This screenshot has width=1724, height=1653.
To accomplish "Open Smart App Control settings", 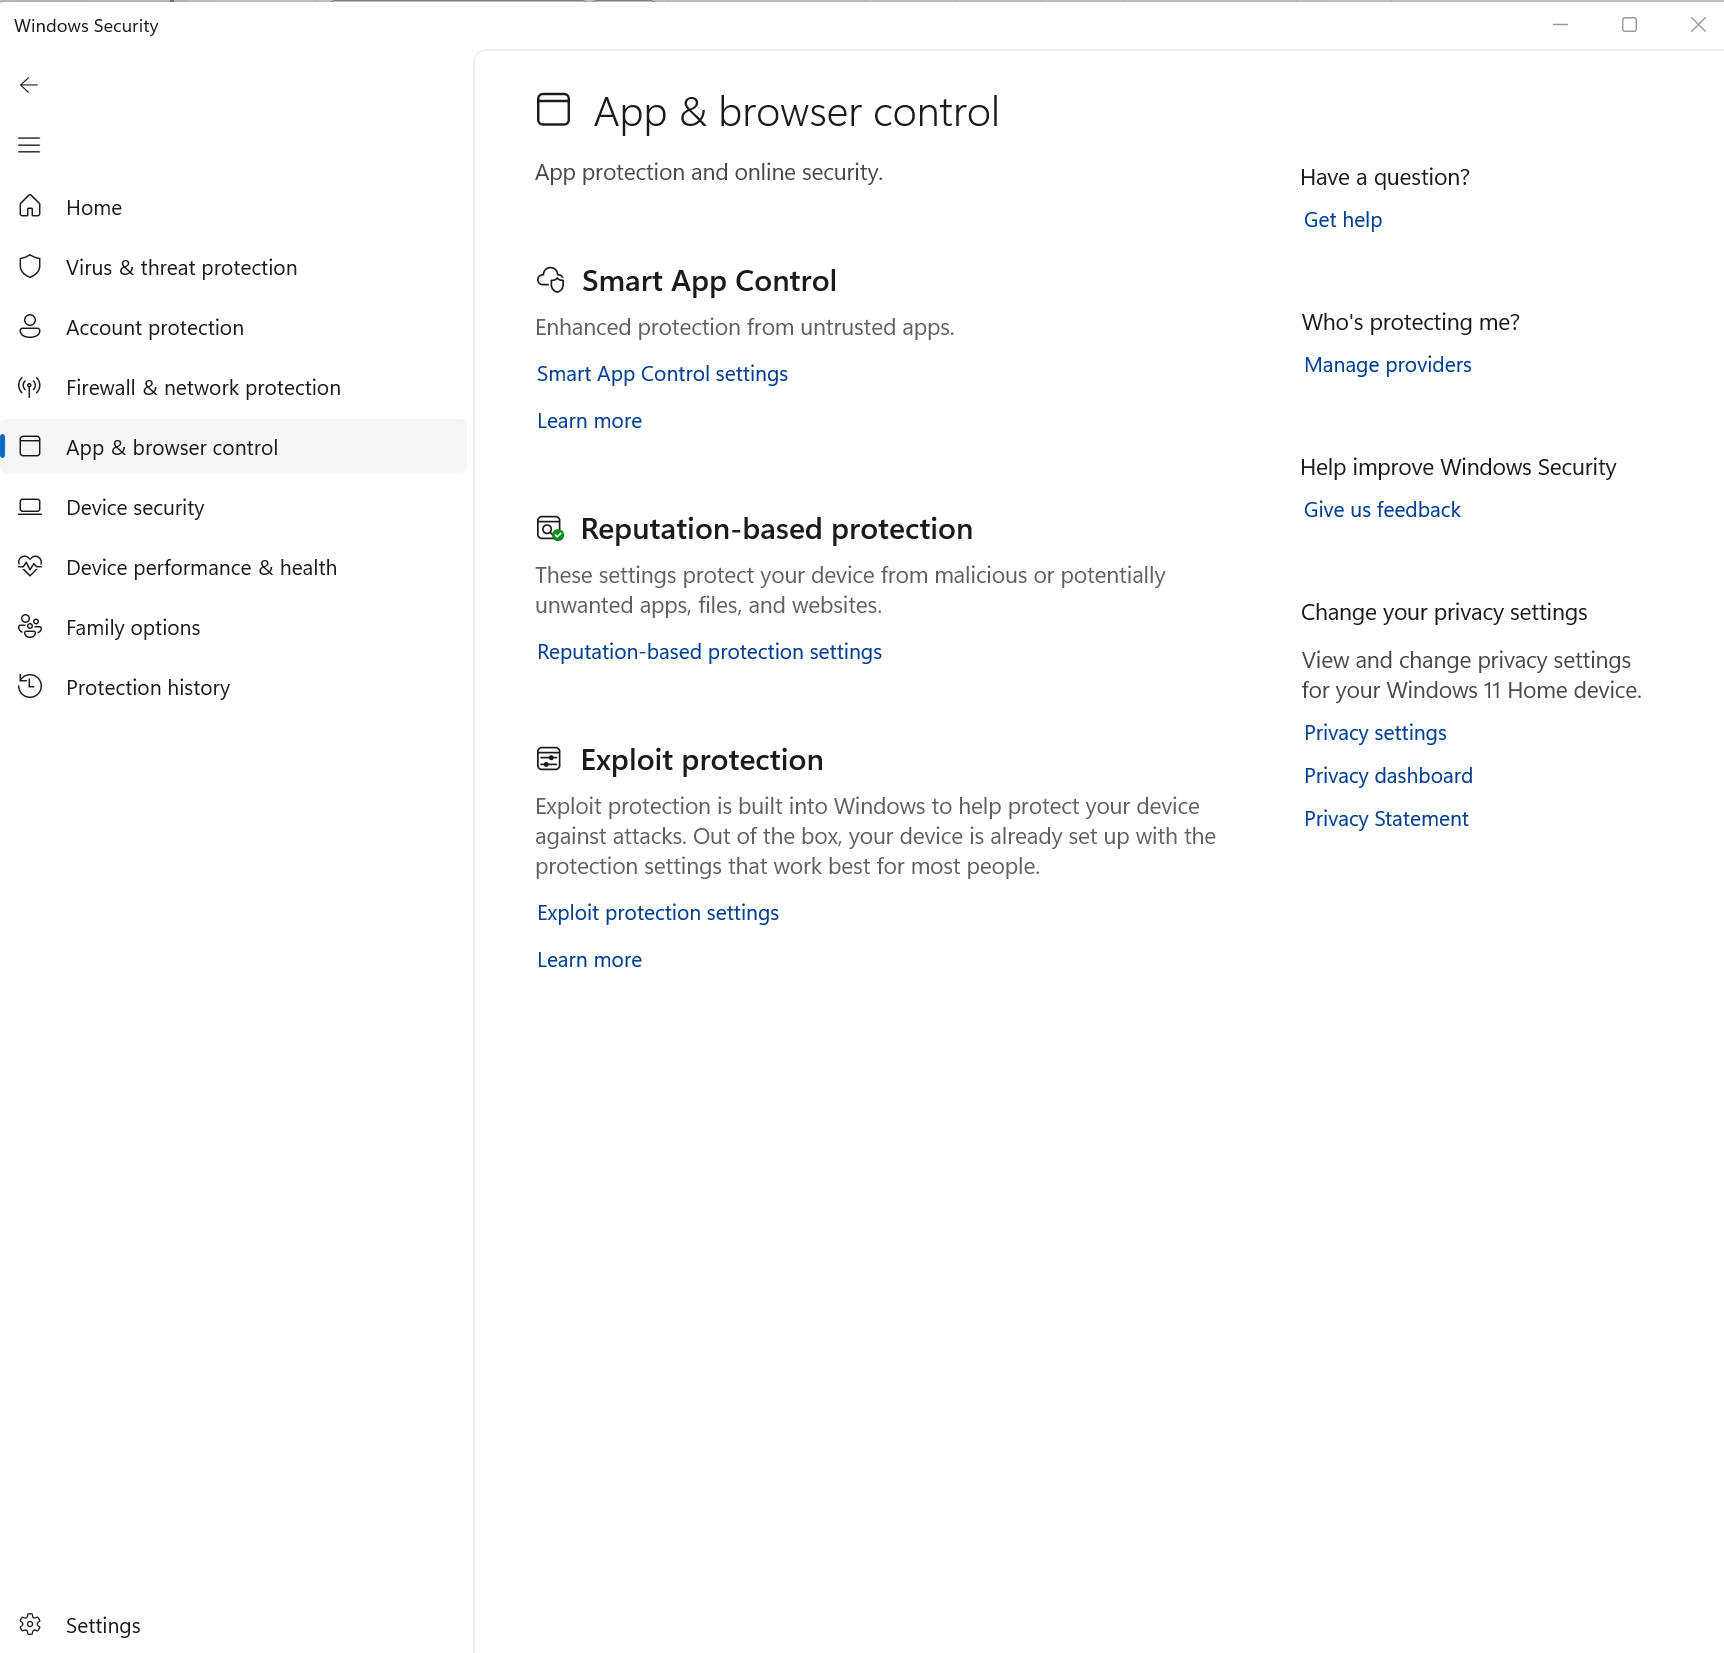I will (662, 374).
